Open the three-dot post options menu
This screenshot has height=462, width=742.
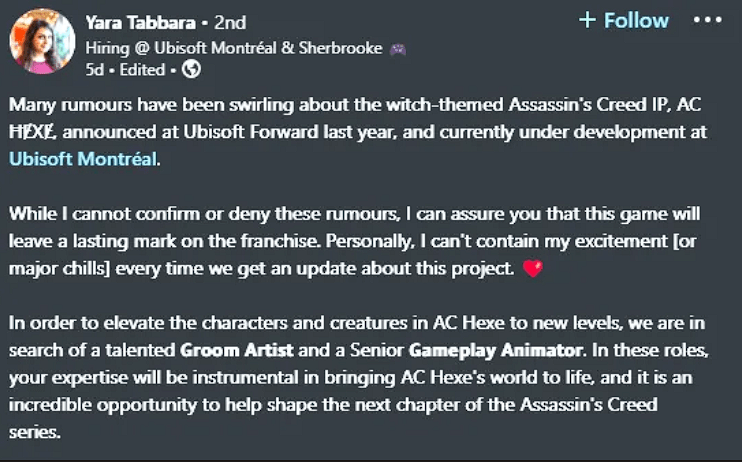coord(707,20)
